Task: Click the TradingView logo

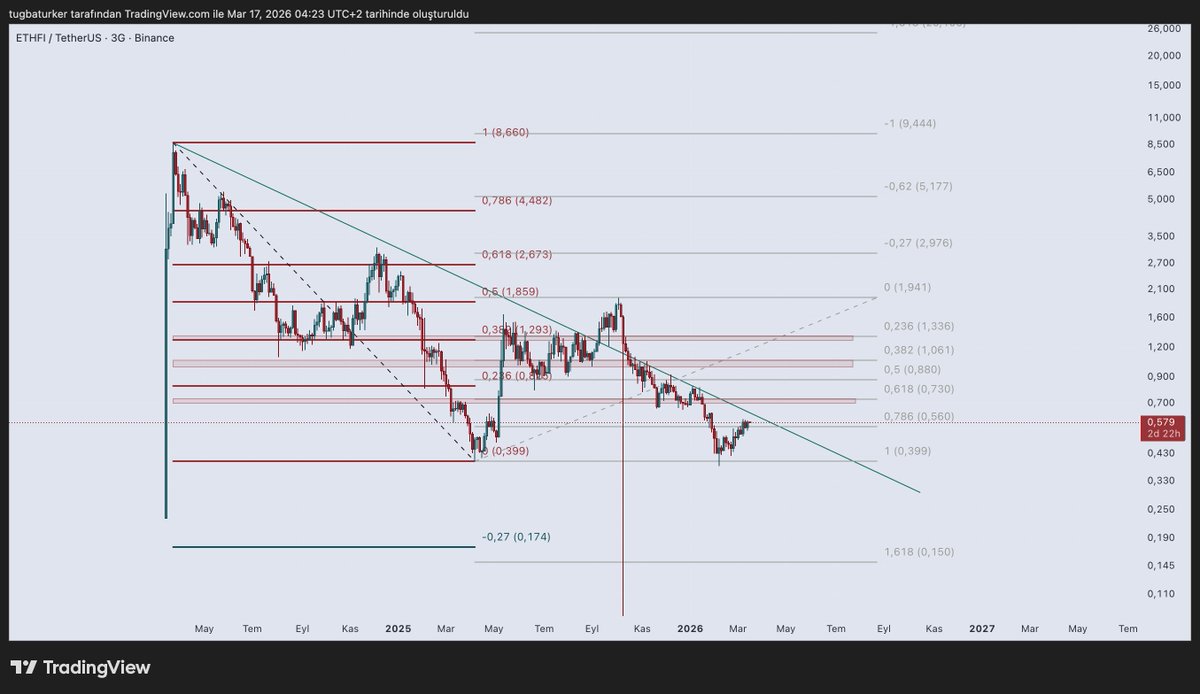Action: tap(80, 668)
